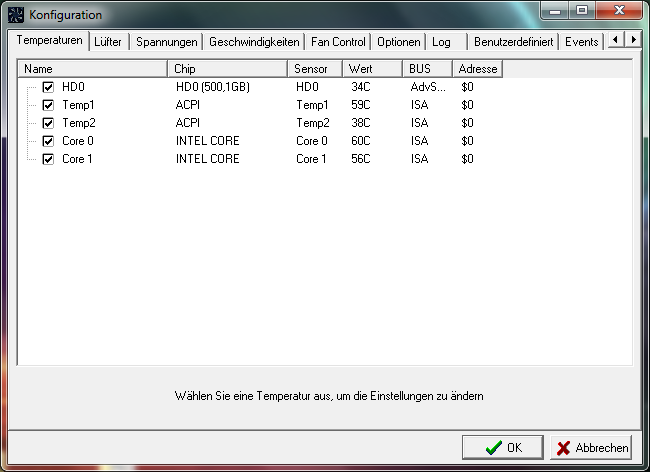
Task: Disable the Core 0 temperature checkbox
Action: (48, 141)
